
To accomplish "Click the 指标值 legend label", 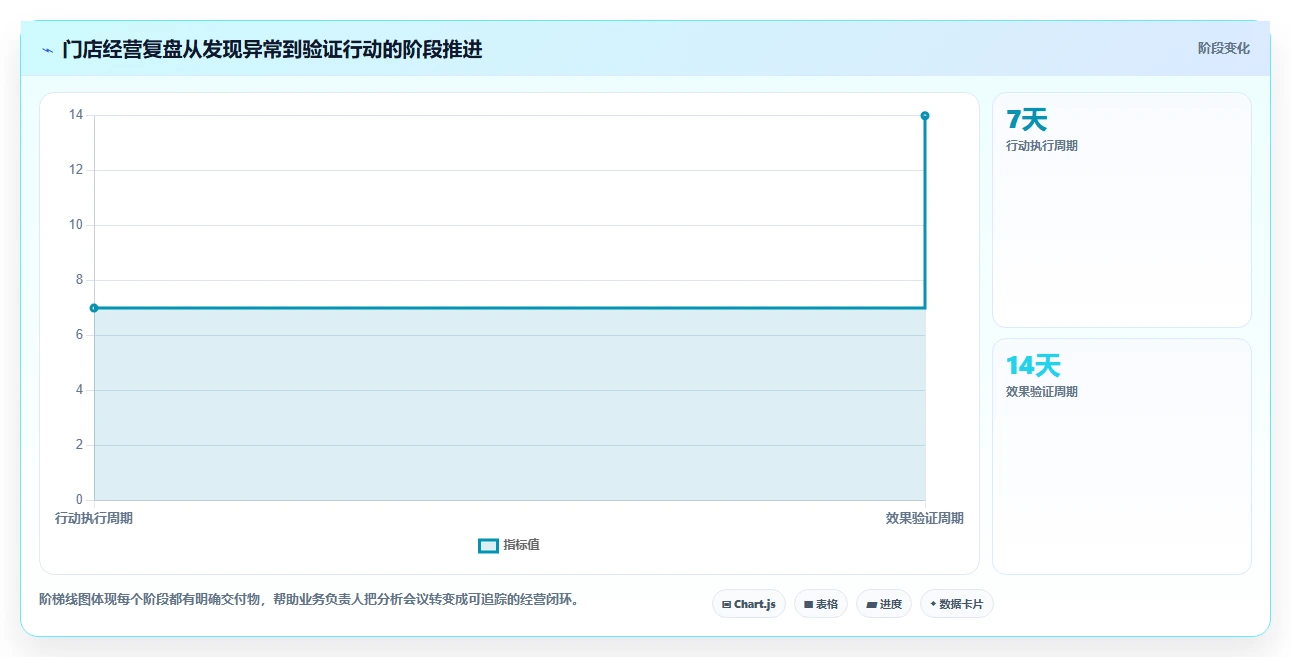I will tap(521, 545).
